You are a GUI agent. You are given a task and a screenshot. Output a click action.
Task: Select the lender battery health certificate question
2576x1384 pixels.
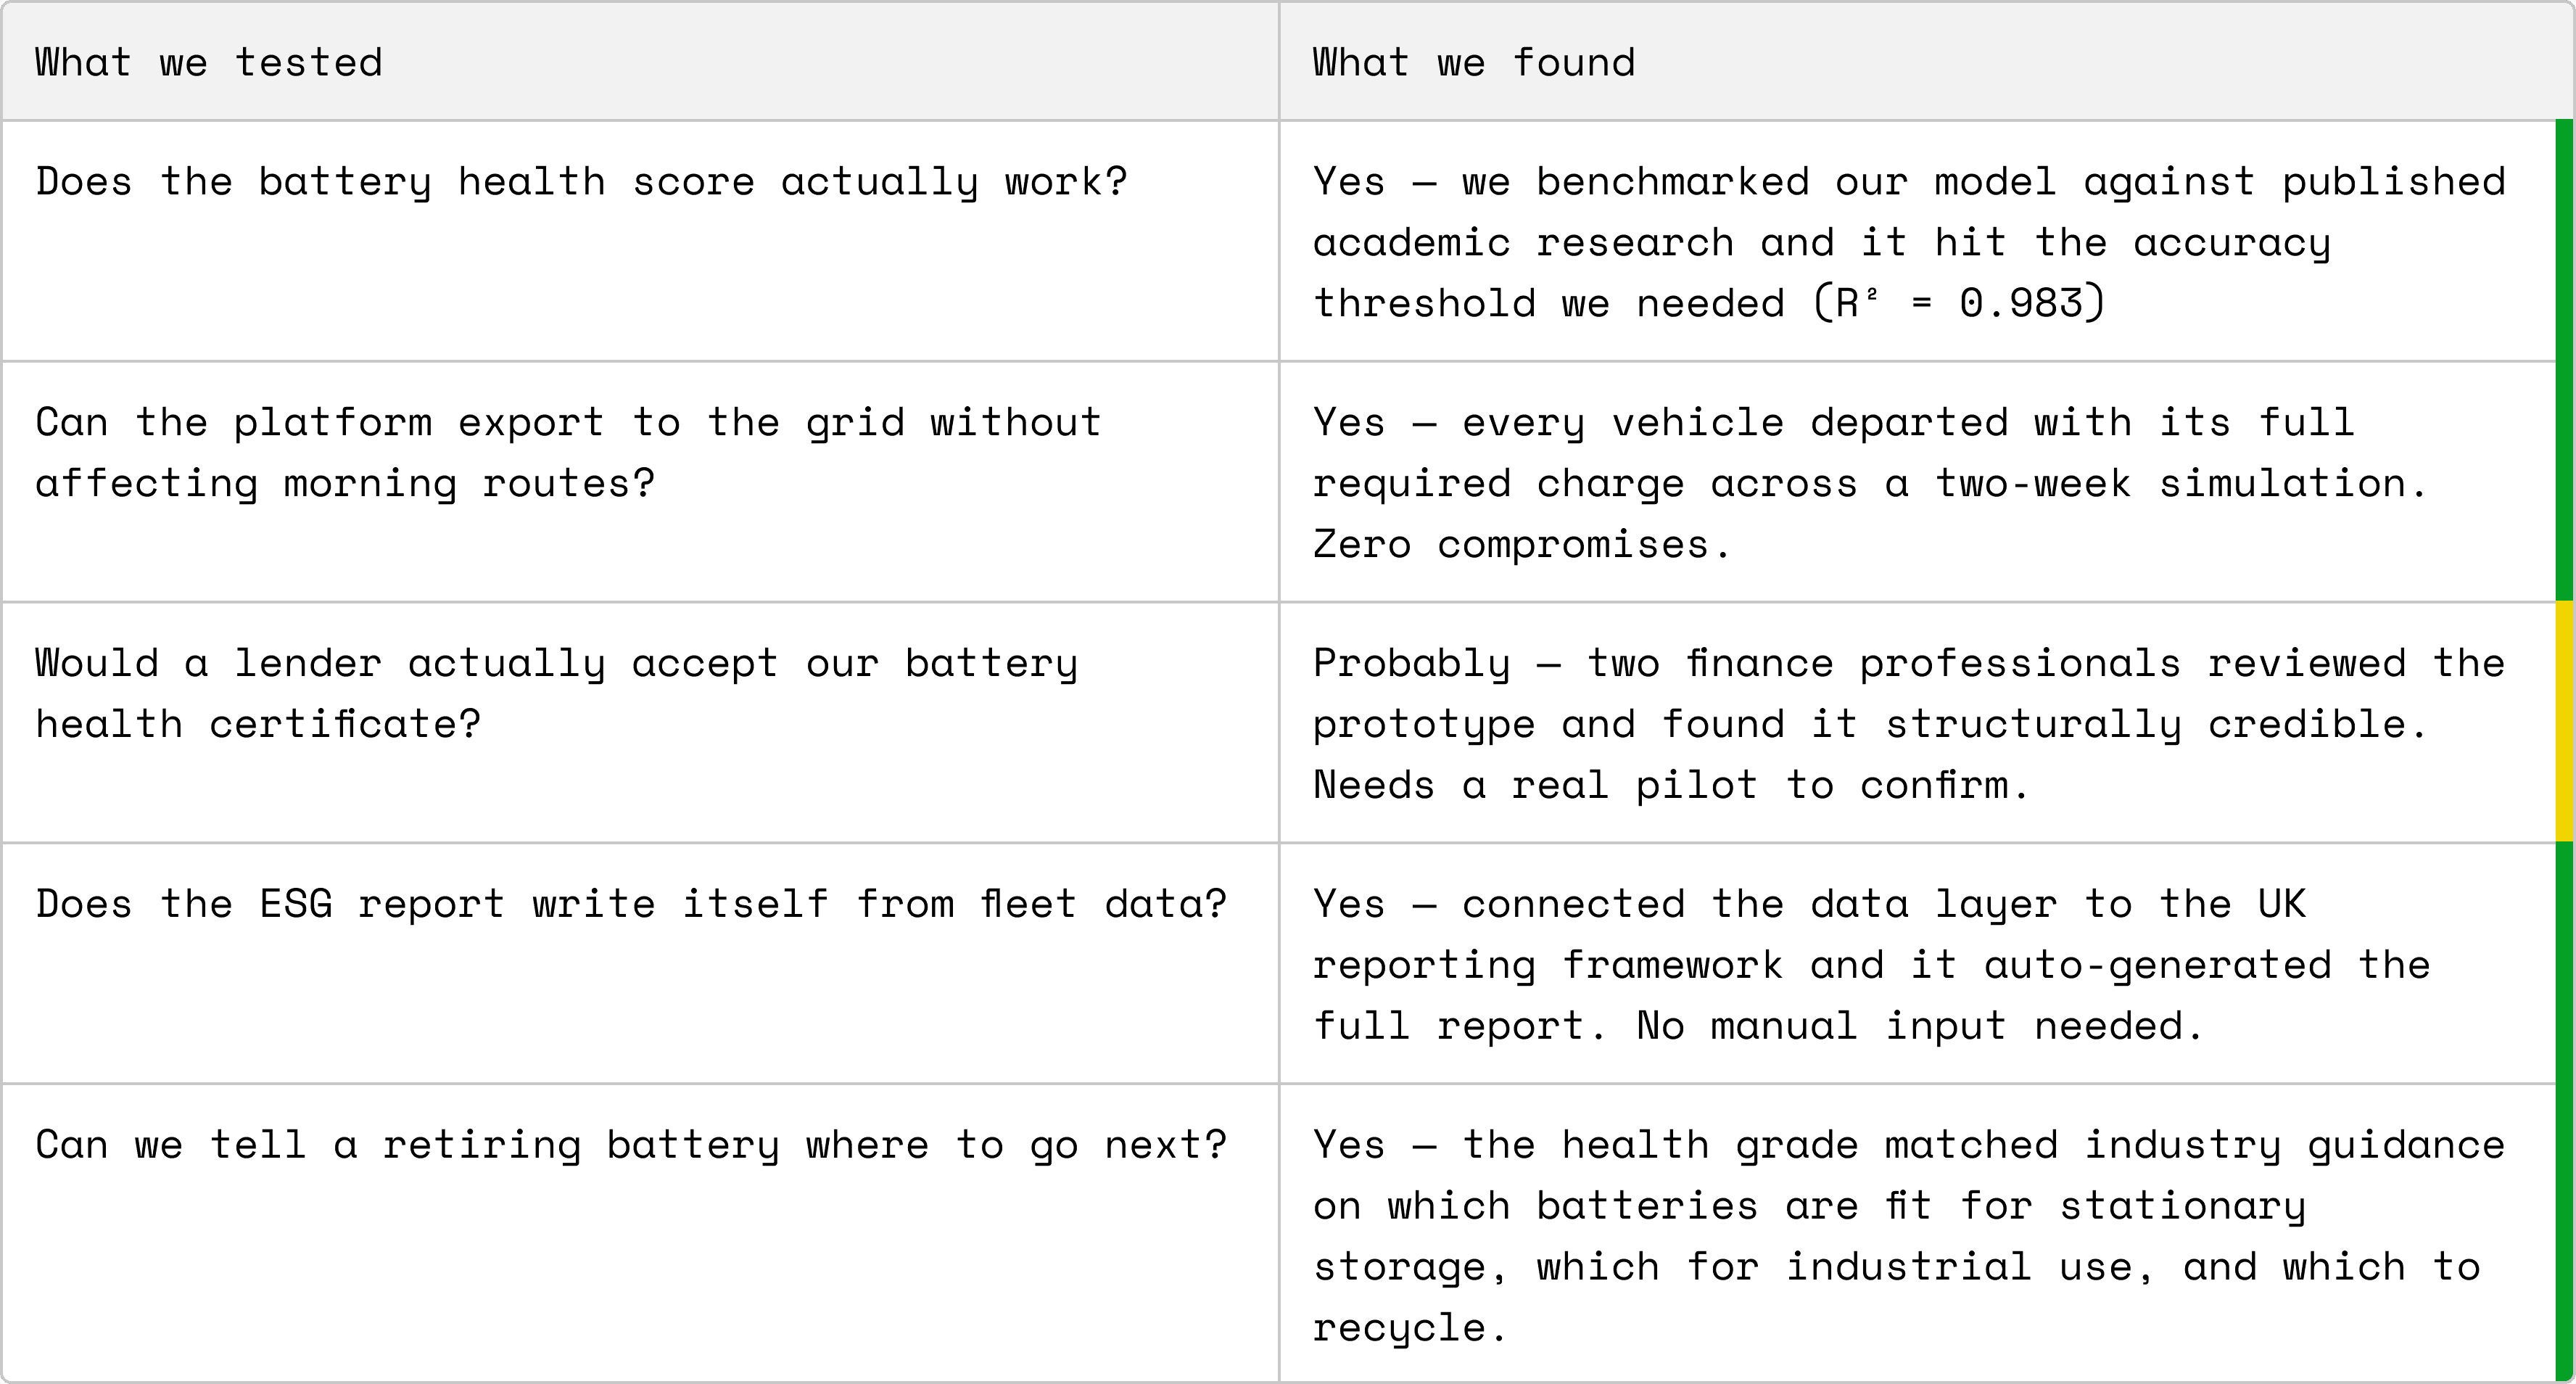[640, 723]
